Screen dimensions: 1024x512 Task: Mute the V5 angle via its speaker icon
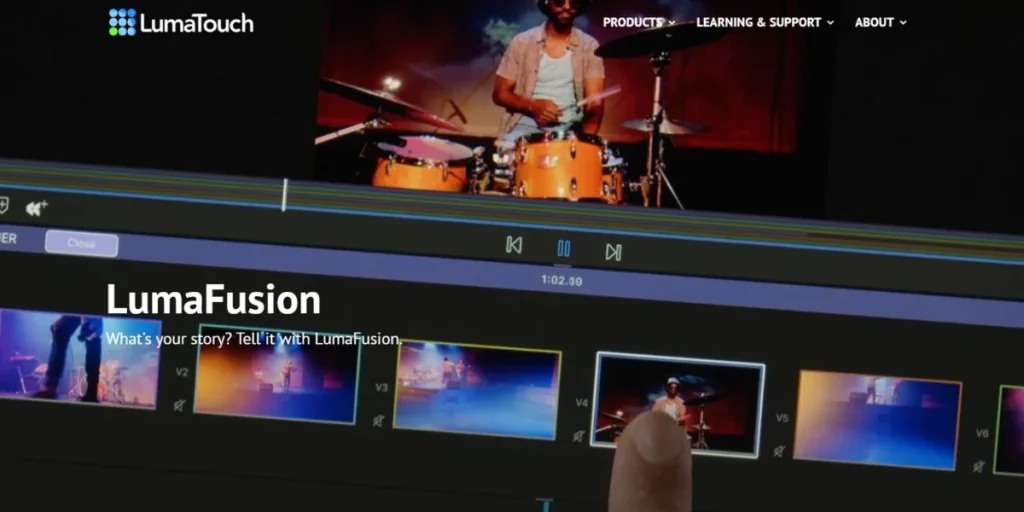tap(778, 451)
